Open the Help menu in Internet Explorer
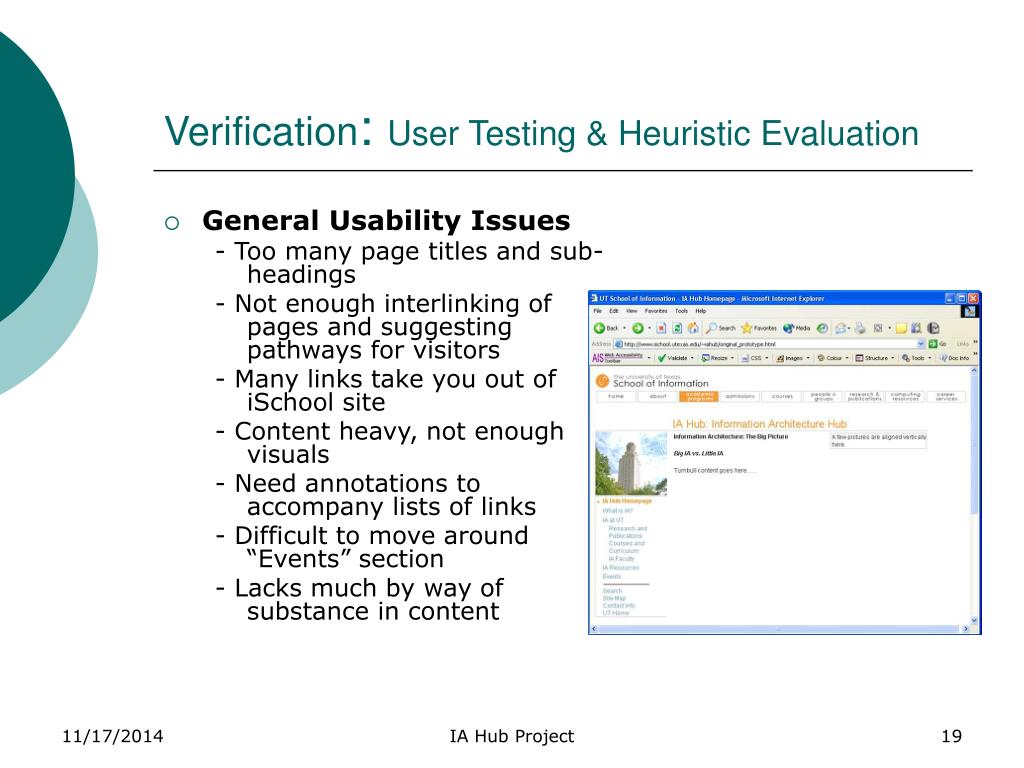 [x=701, y=311]
